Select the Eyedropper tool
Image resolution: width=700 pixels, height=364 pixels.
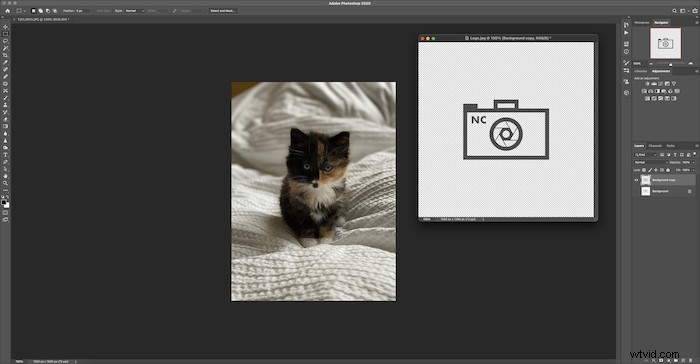pyautogui.click(x=5, y=63)
